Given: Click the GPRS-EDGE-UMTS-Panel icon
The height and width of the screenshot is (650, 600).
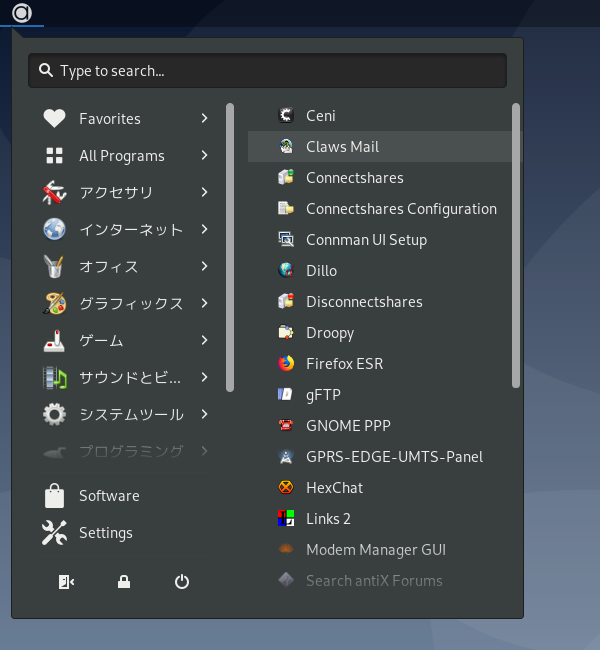Looking at the screenshot, I should point(286,456).
